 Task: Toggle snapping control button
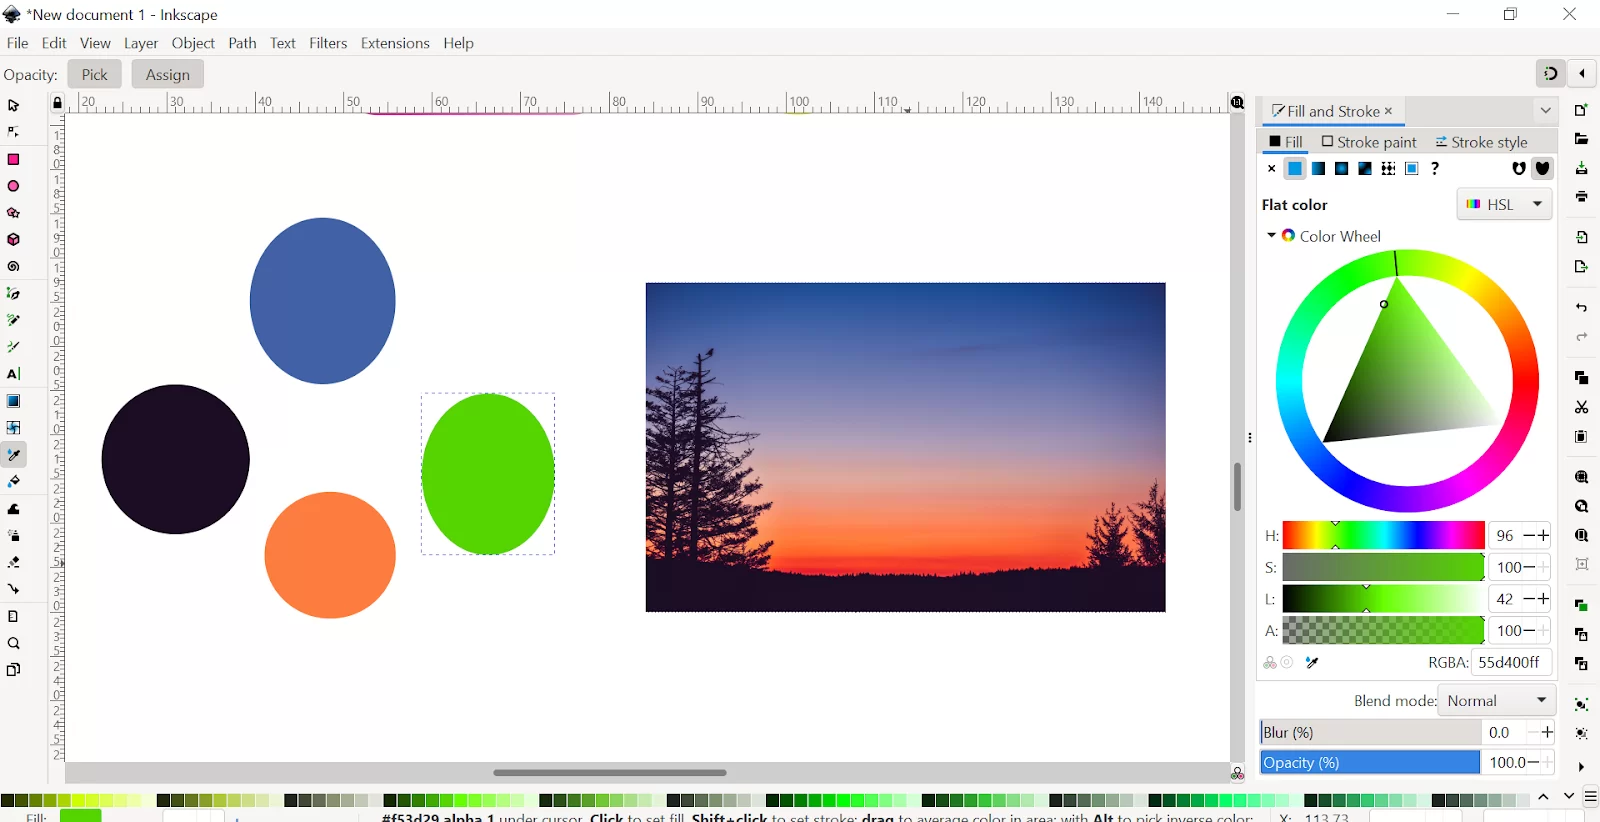1550,73
